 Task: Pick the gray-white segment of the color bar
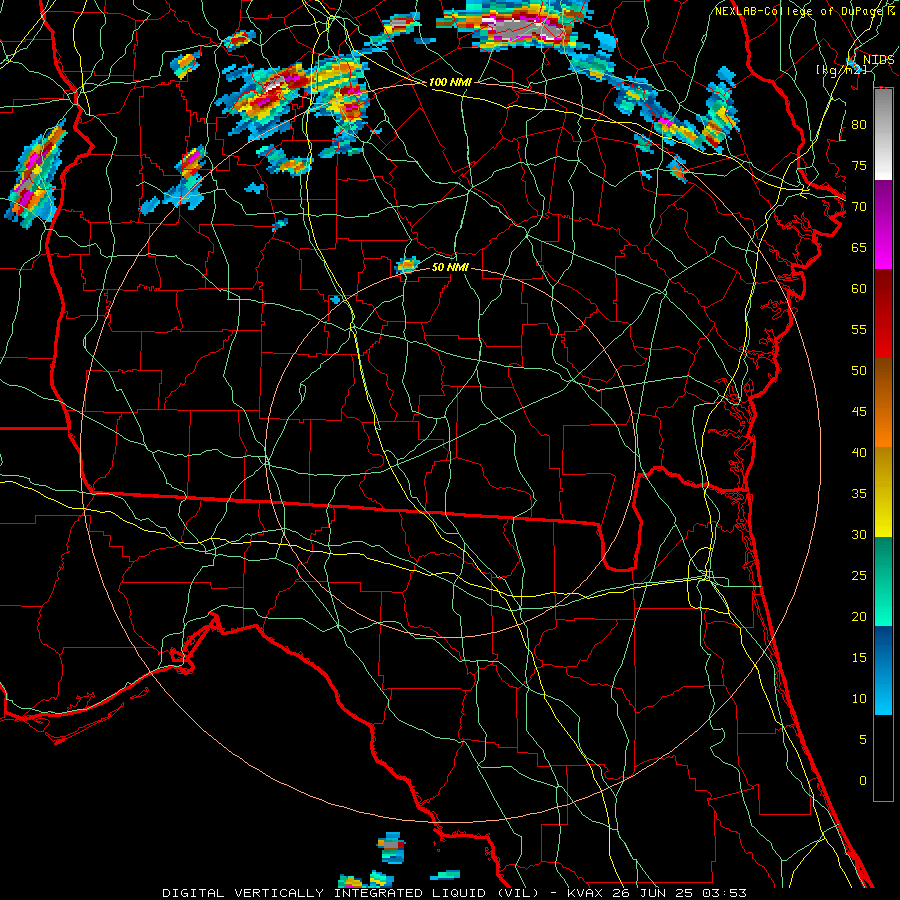pos(883,134)
